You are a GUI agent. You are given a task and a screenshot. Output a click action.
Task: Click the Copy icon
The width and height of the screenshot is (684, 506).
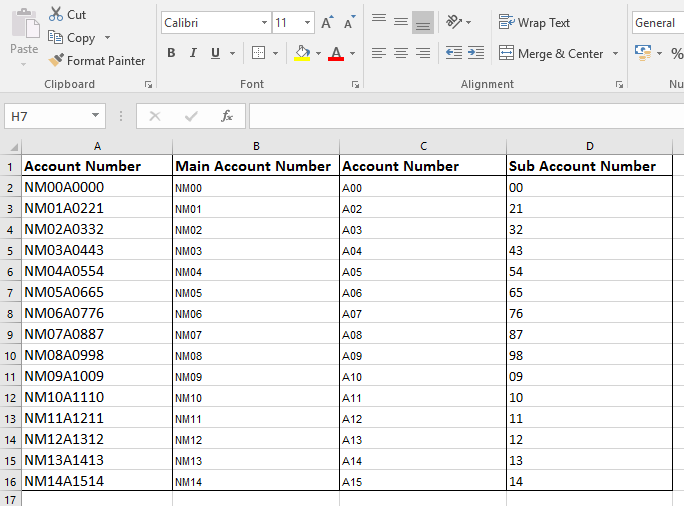pyautogui.click(x=55, y=37)
